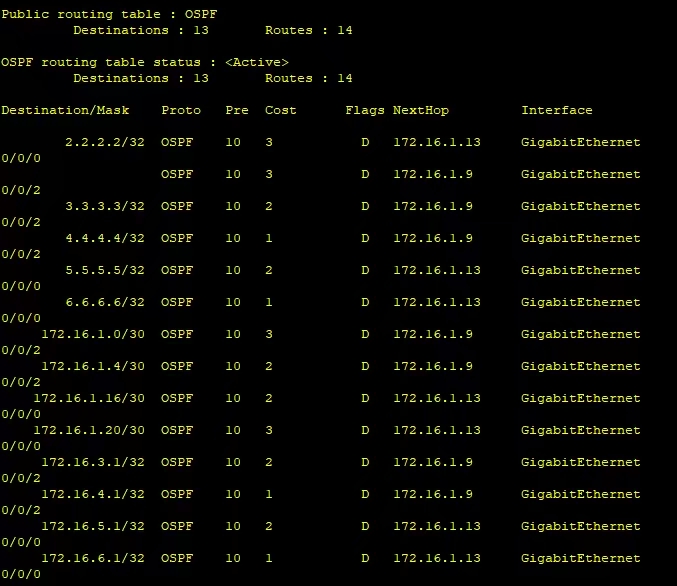677x586 pixels.
Task: Click the 0/0/2 suffix below the 172.16.4.1/32 row
Action: (x=21, y=510)
